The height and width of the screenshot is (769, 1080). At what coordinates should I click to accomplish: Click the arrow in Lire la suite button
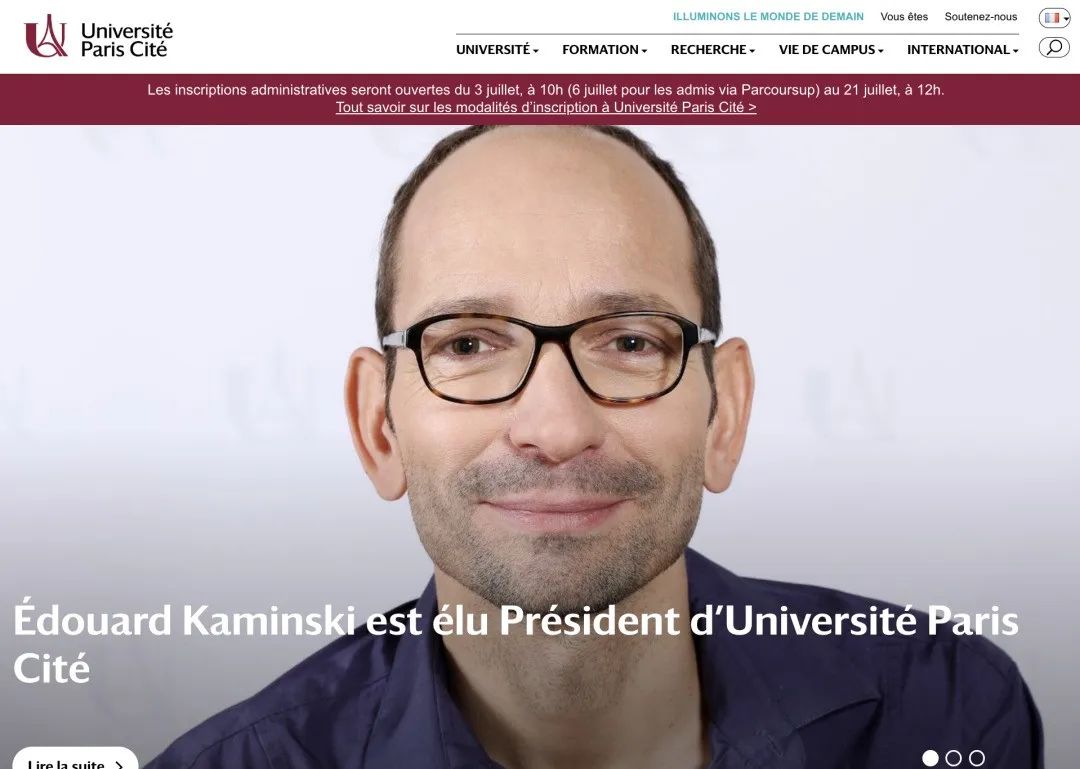tap(118, 764)
